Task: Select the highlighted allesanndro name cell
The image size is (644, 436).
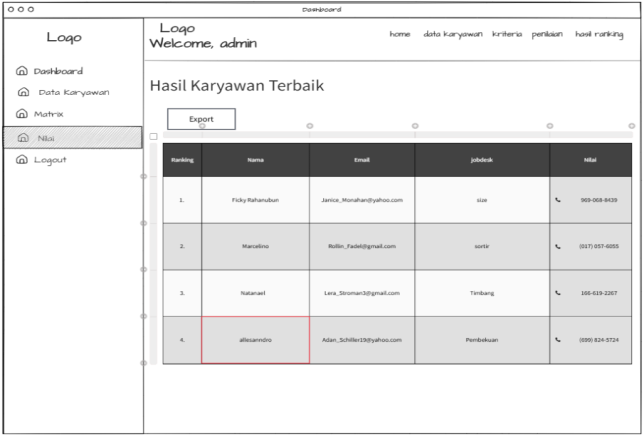Action: point(255,340)
